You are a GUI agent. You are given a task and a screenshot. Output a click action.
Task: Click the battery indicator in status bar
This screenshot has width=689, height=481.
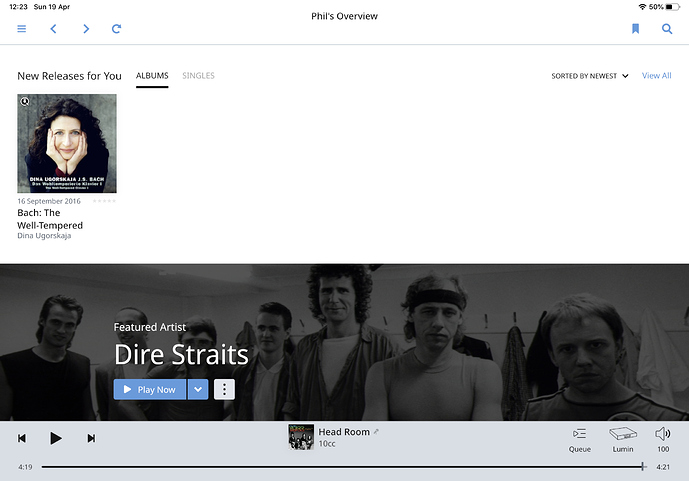672,7
